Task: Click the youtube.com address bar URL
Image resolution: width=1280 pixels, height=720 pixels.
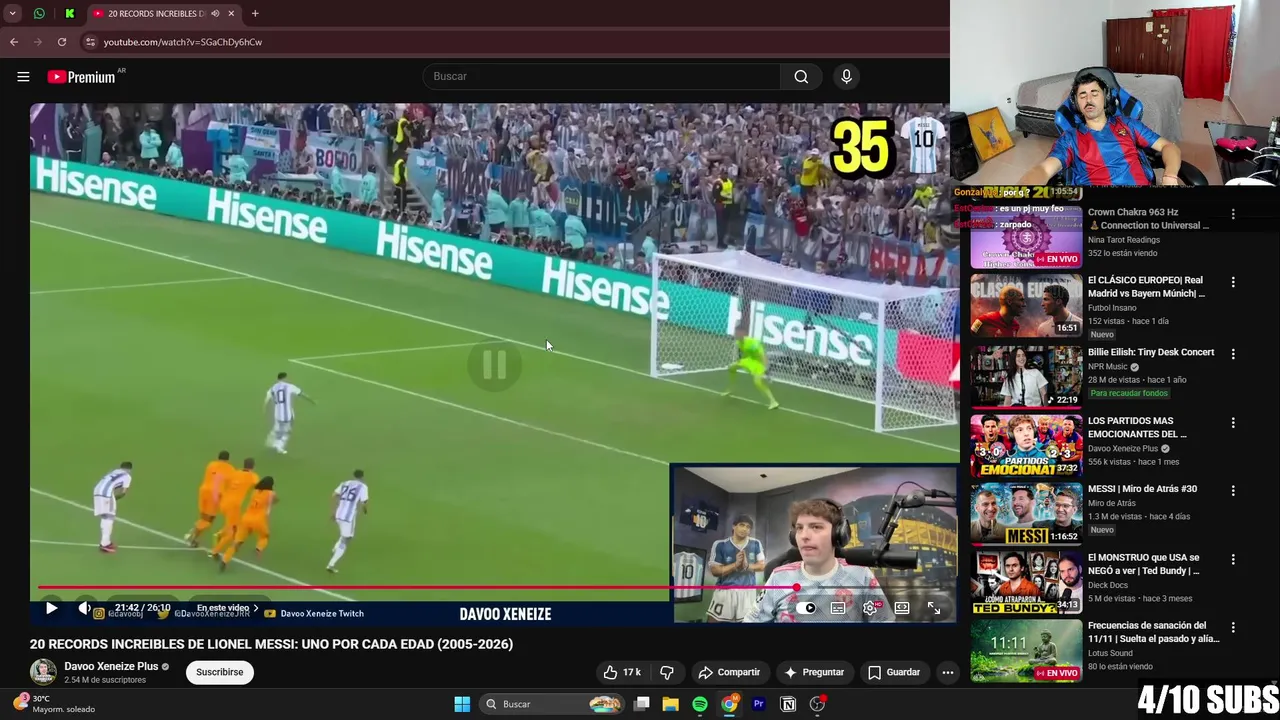Action: pyautogui.click(x=183, y=42)
